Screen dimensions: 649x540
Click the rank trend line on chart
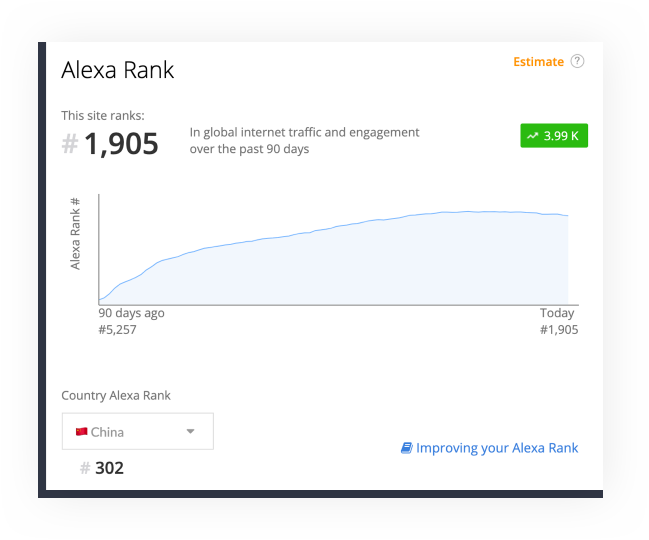click(331, 228)
